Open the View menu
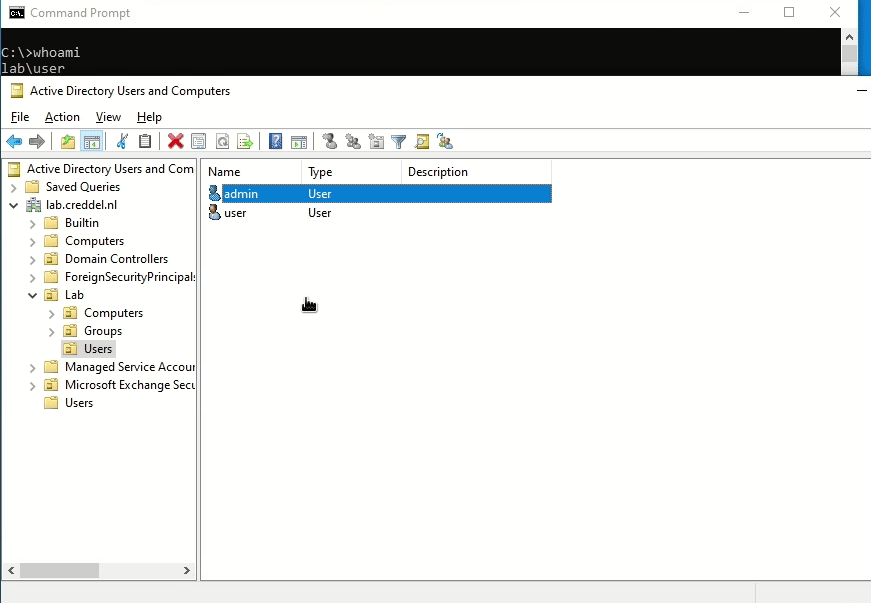Image resolution: width=871 pixels, height=603 pixels. pos(108,117)
